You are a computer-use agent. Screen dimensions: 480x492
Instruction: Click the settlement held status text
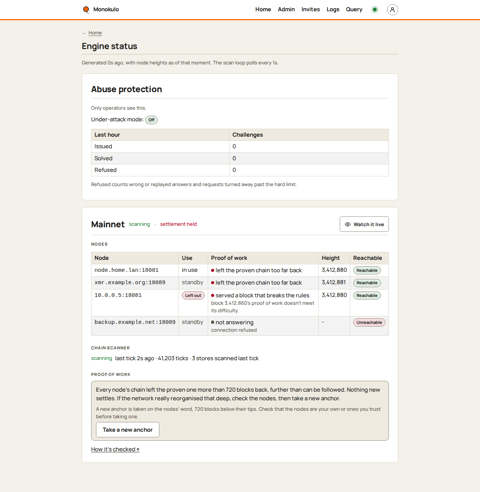coord(178,224)
